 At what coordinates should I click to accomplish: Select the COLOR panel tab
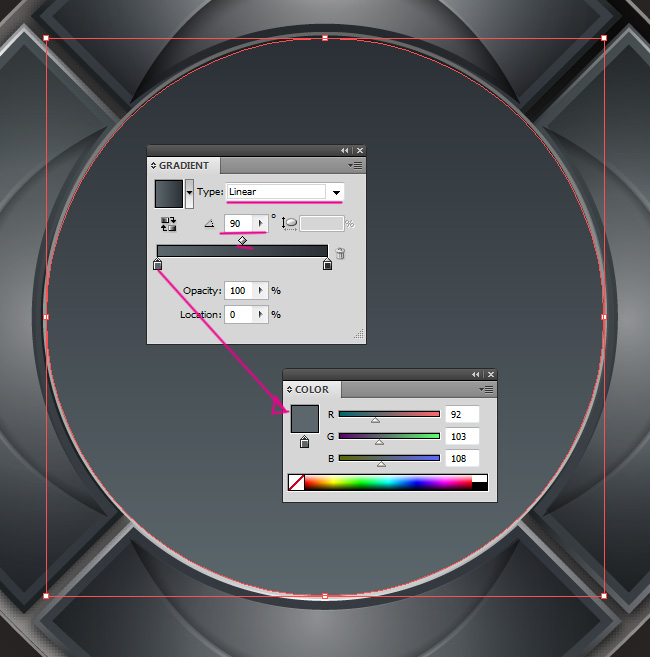coord(312,390)
